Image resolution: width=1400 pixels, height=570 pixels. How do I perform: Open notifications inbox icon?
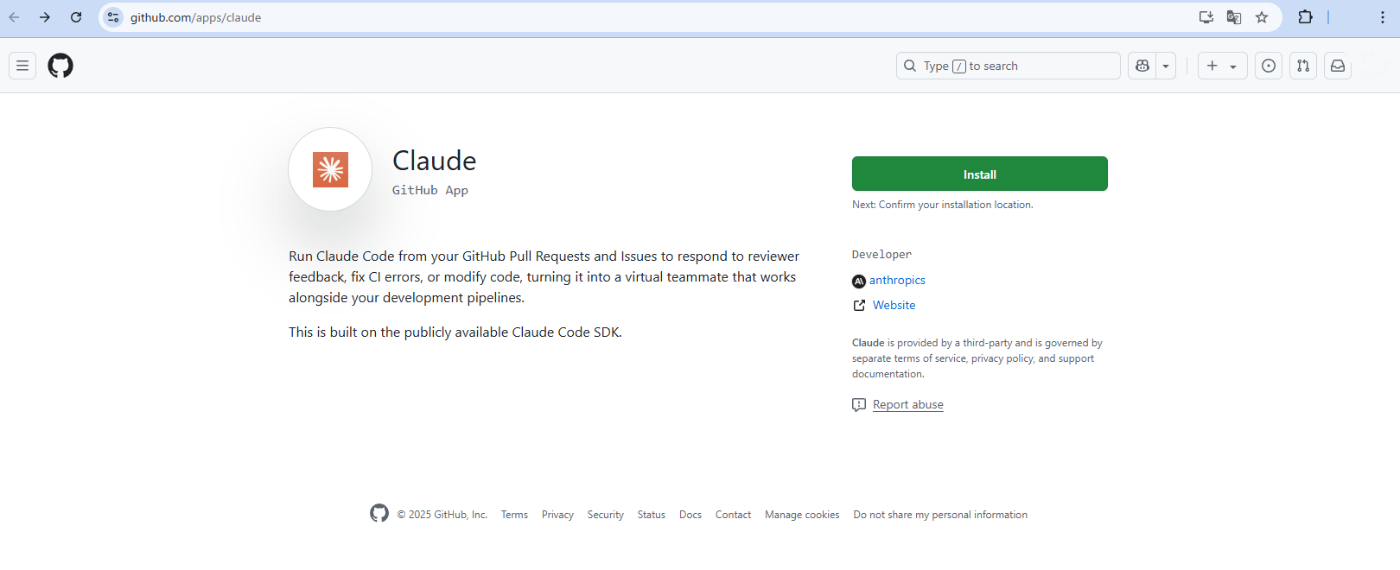tap(1337, 66)
